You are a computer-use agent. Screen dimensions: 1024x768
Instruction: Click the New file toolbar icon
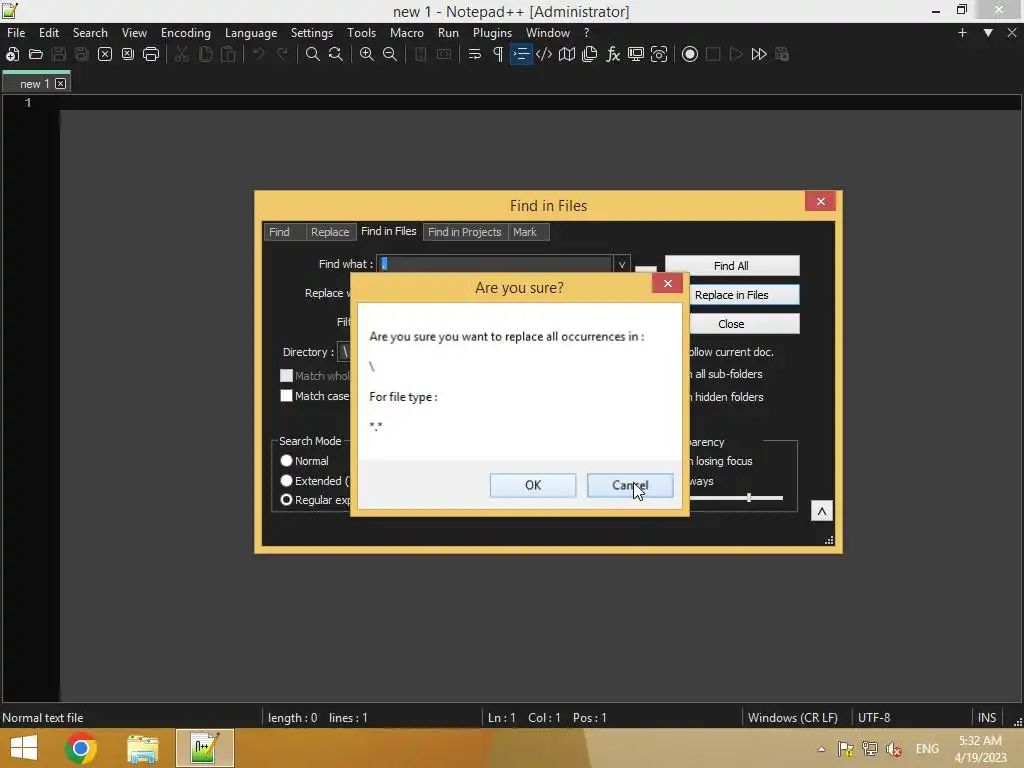[12, 54]
